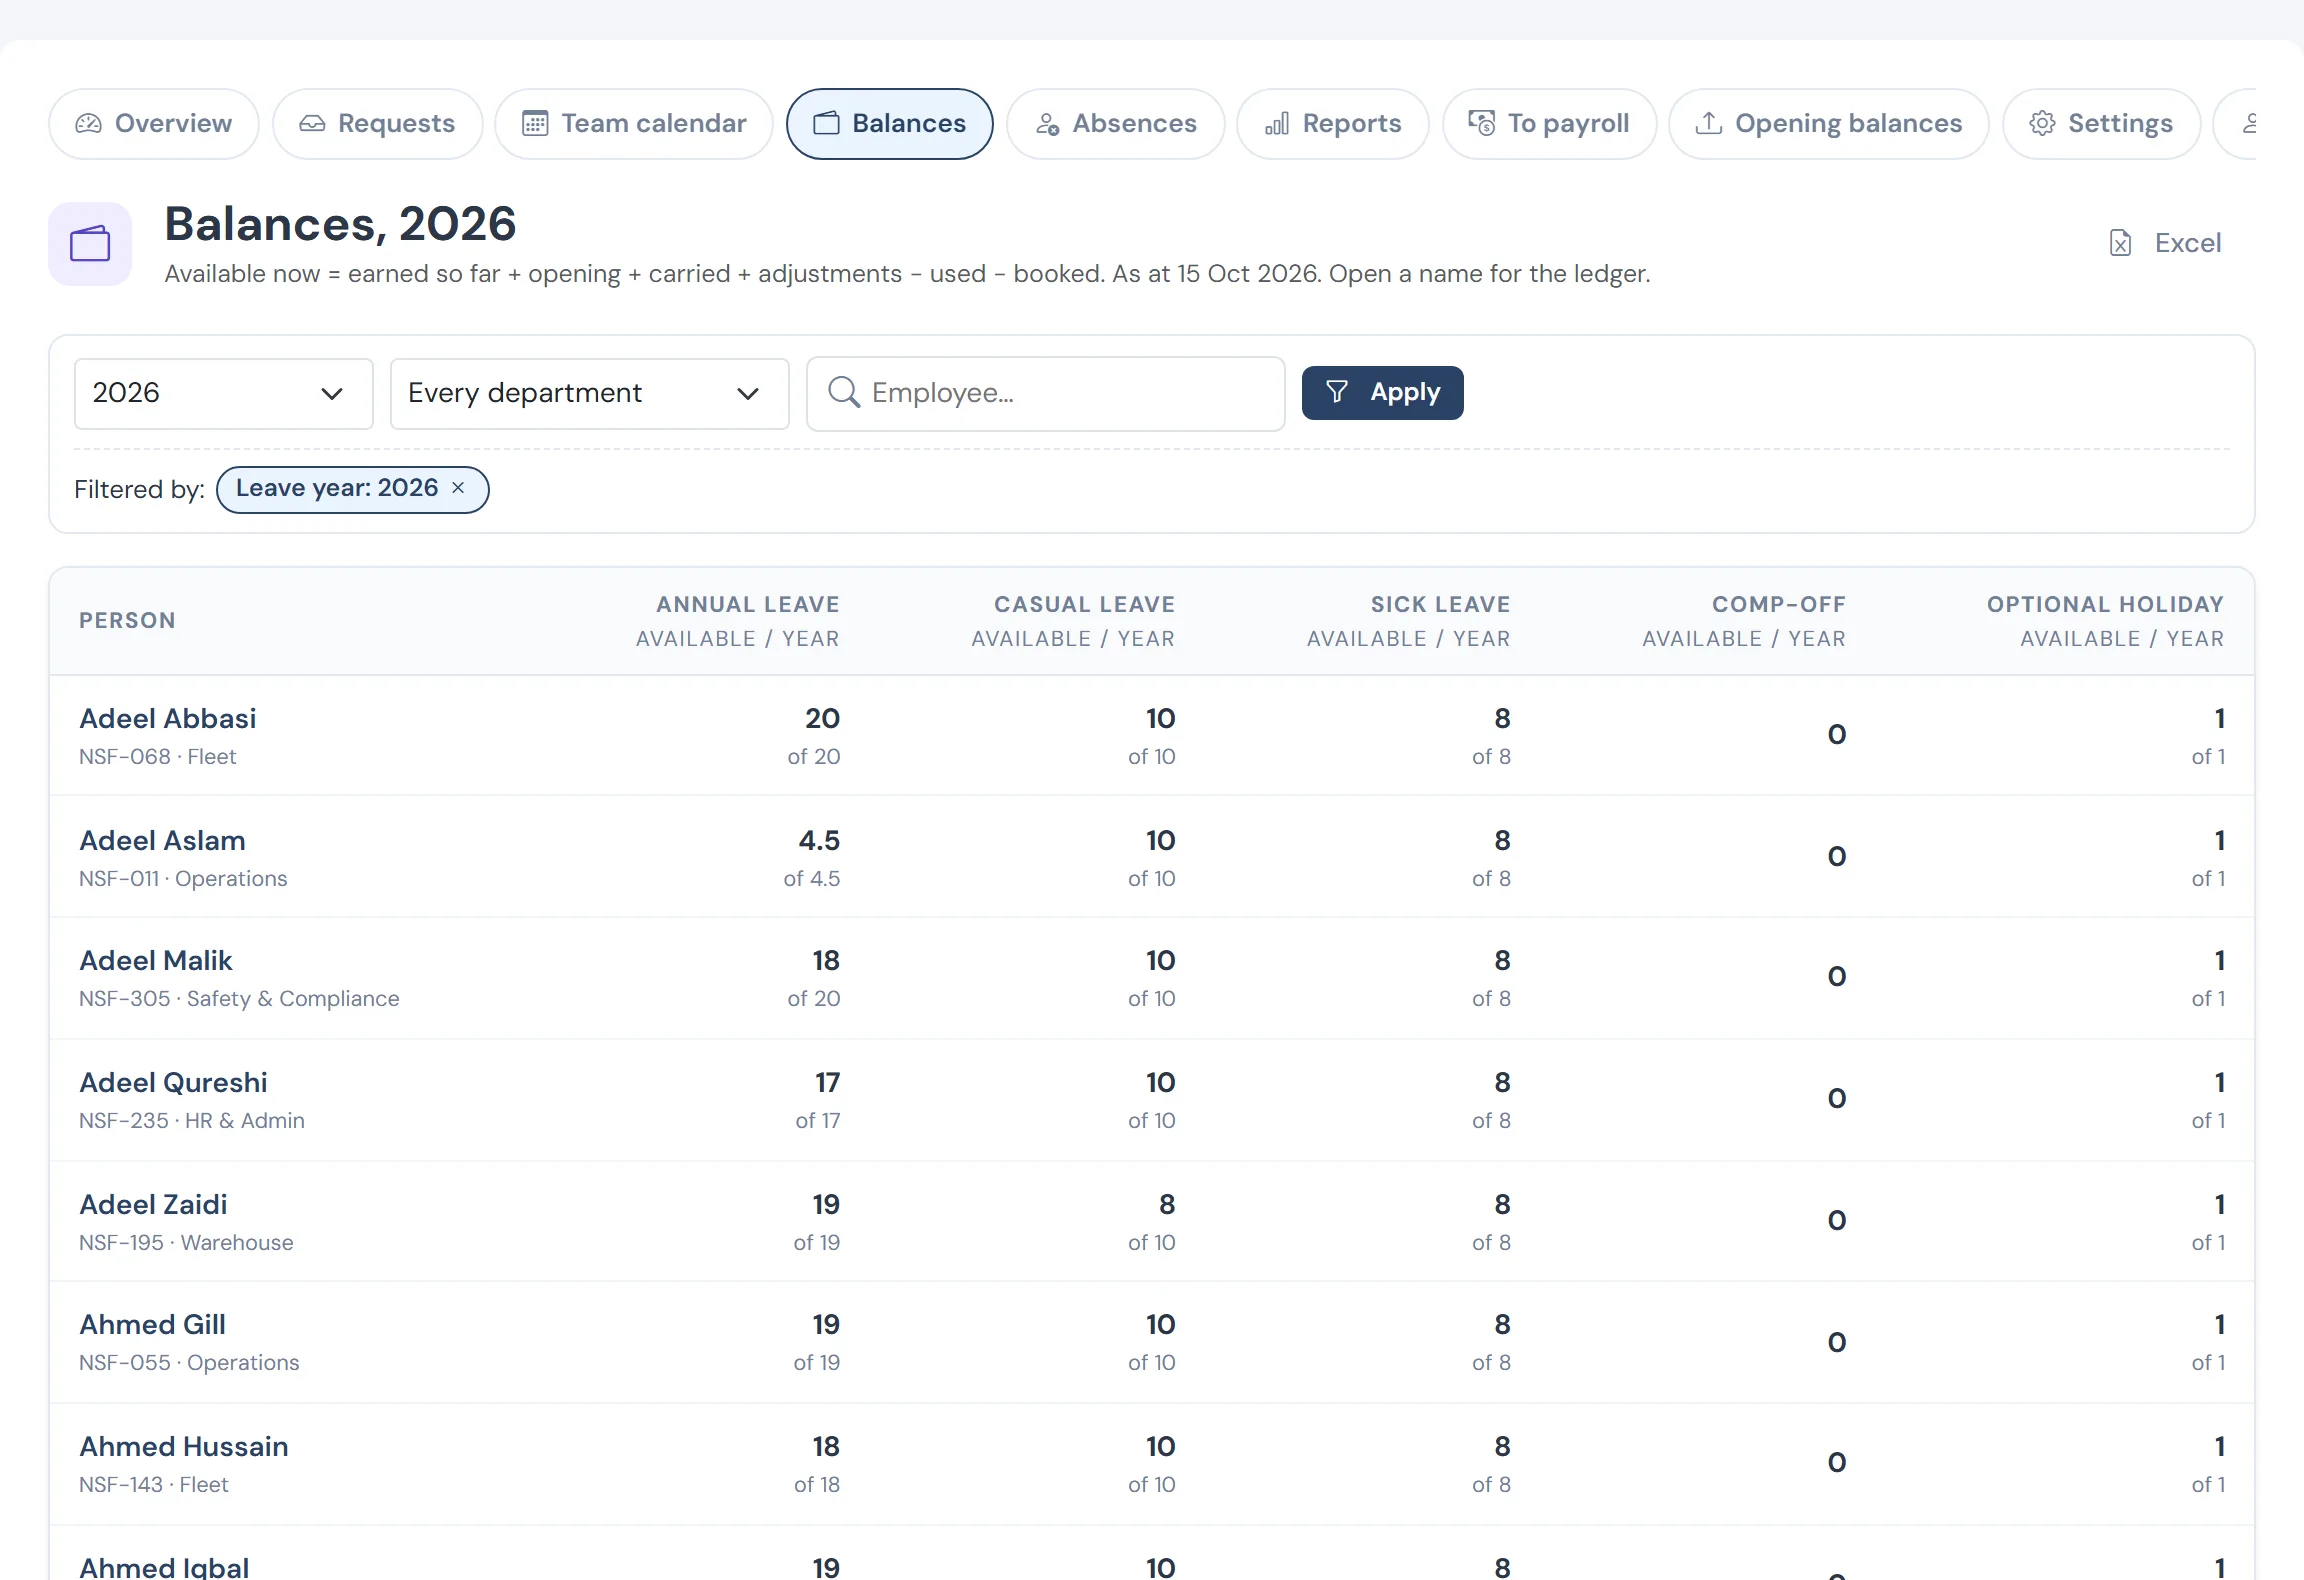Click Adeel Aslam's 4.5 annual leave value
2304x1580 pixels.
click(x=819, y=840)
